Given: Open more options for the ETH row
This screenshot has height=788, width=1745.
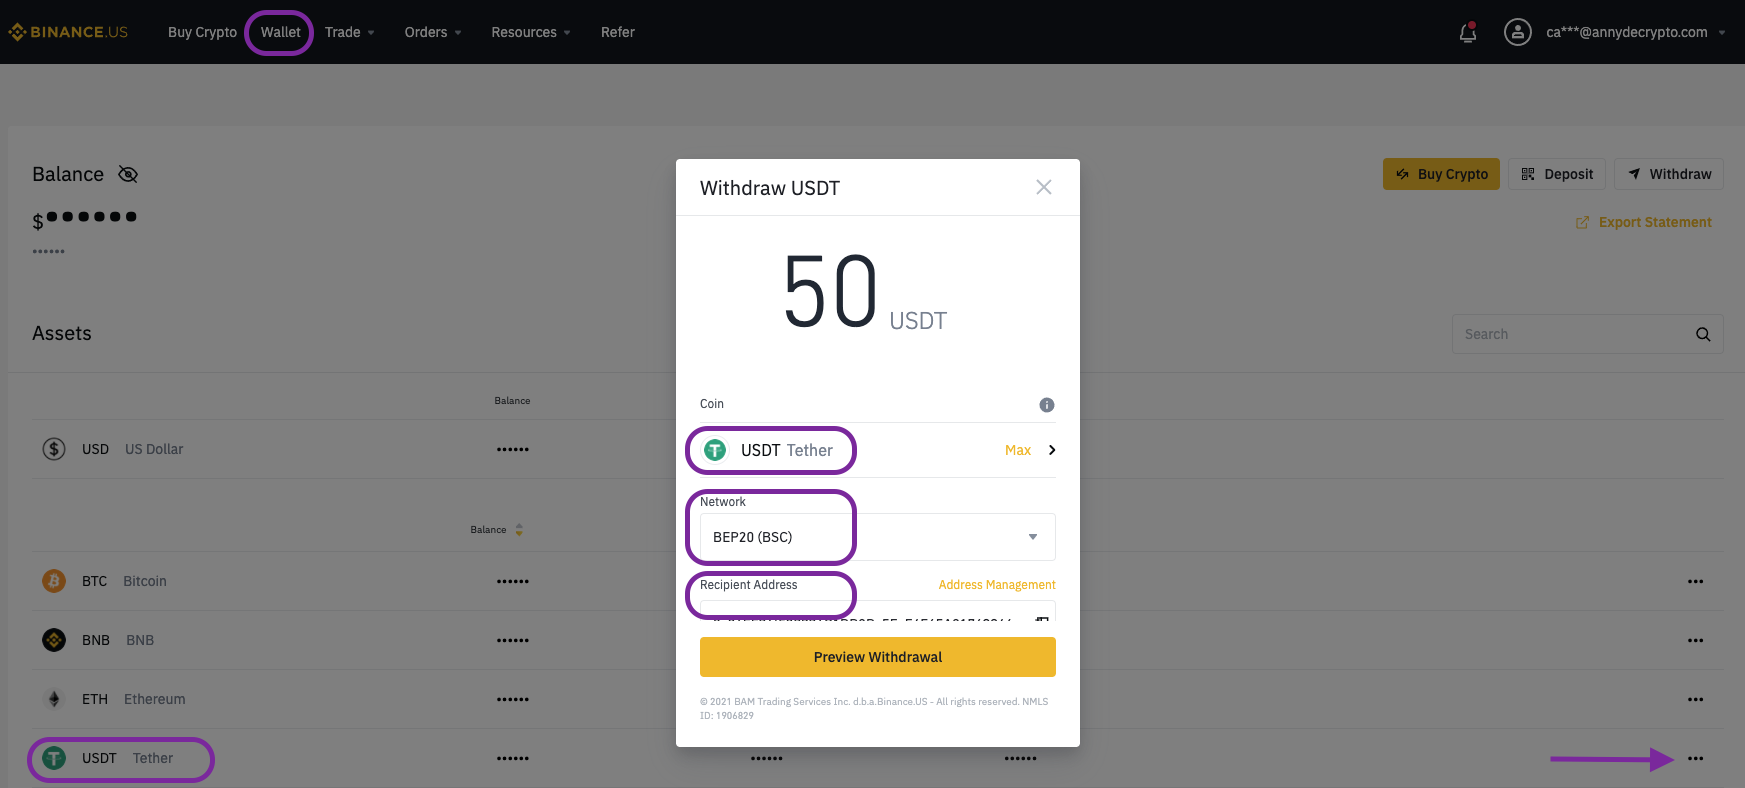Looking at the screenshot, I should [x=1695, y=699].
